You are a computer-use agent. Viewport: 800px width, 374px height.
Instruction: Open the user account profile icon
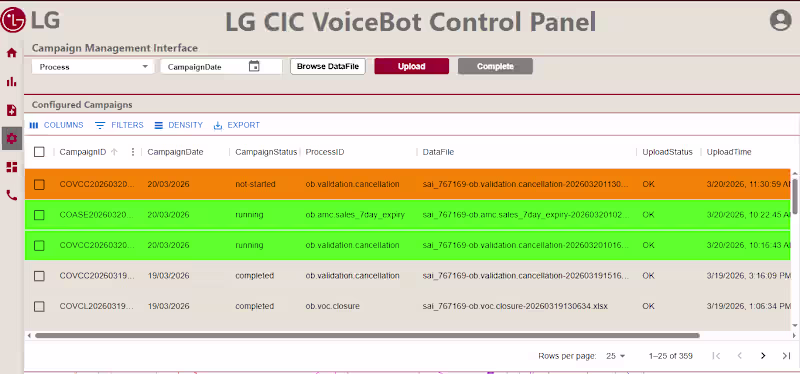pos(780,20)
